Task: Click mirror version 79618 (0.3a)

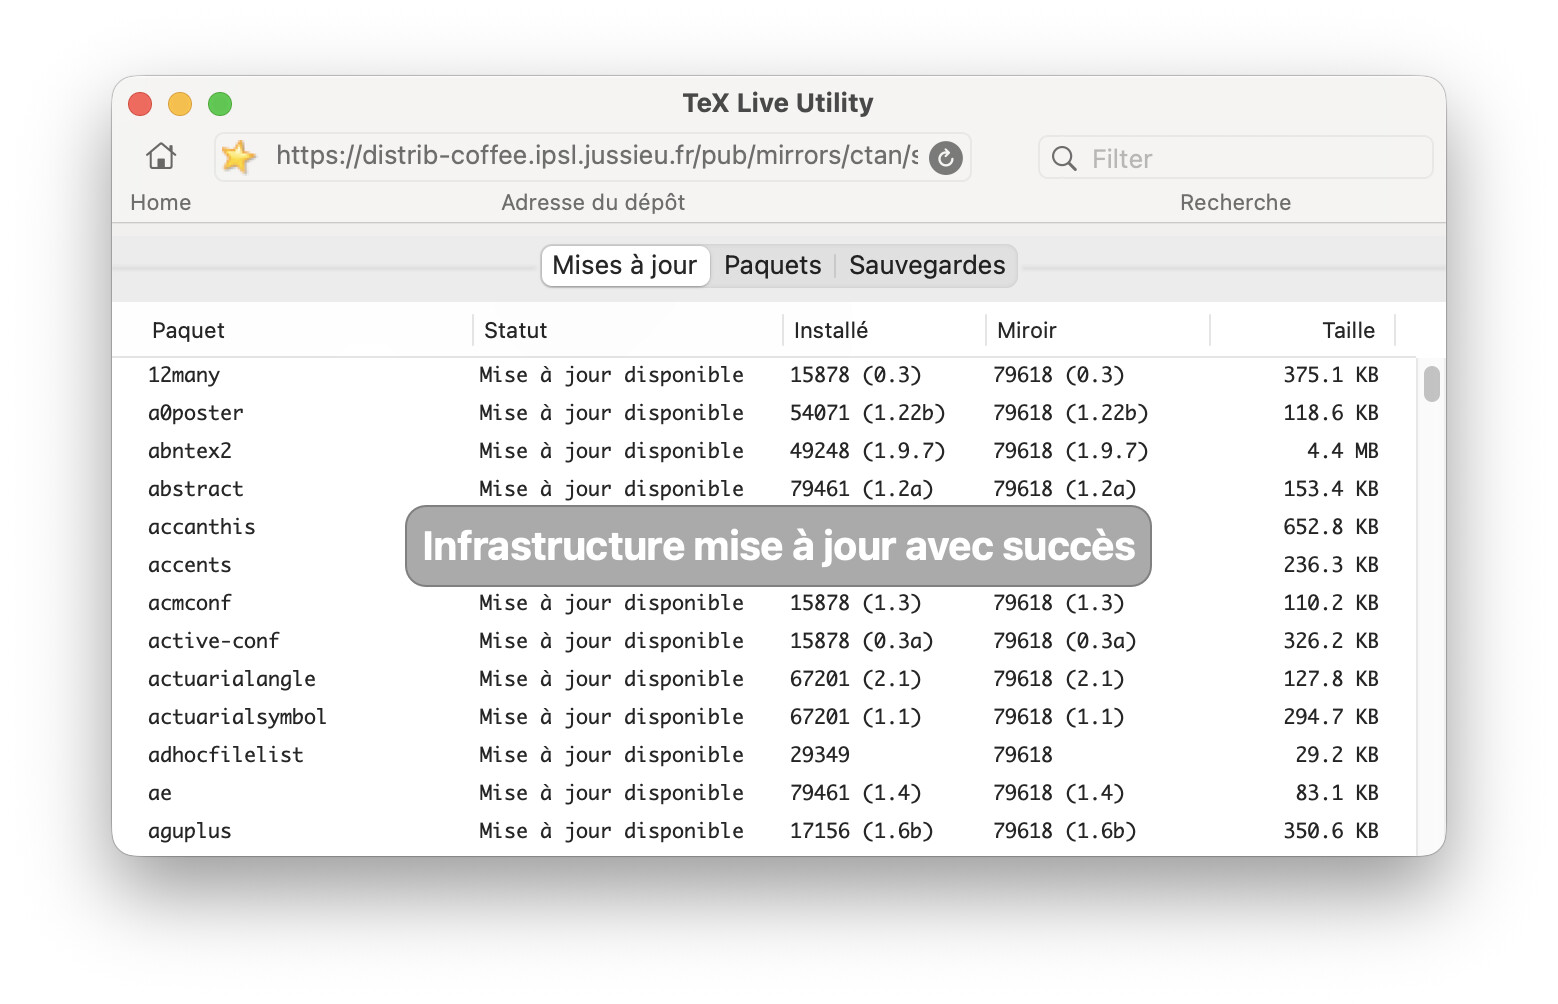Action: (x=1064, y=641)
